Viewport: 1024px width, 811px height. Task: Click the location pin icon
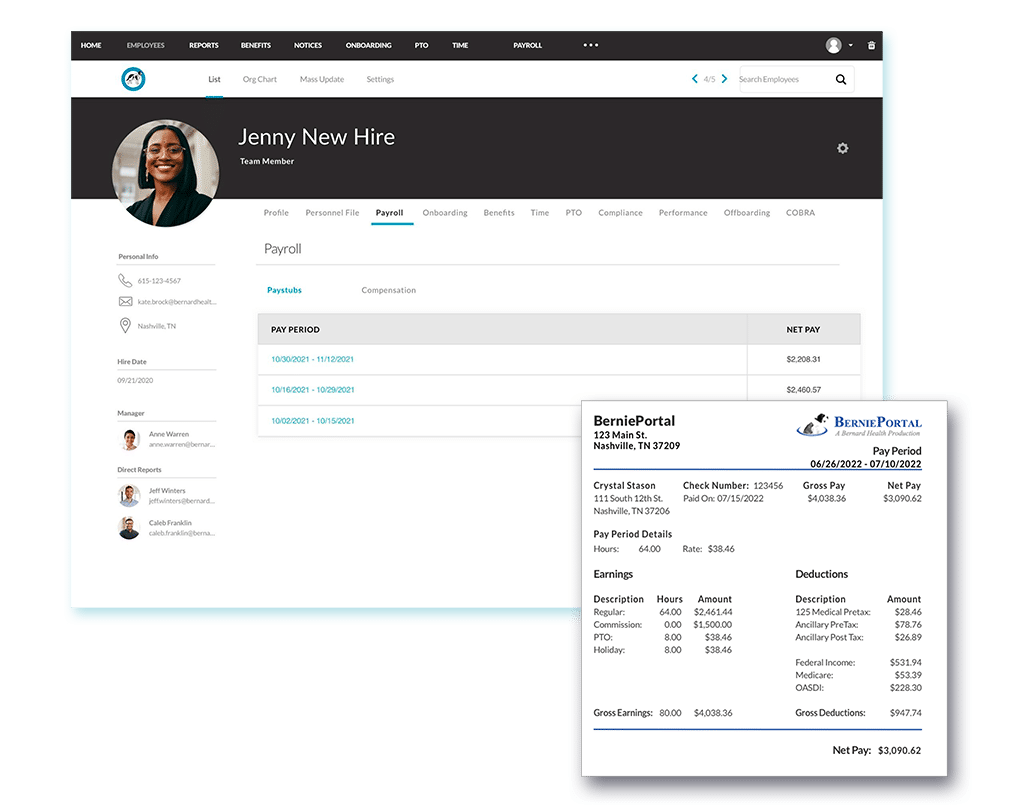(125, 326)
